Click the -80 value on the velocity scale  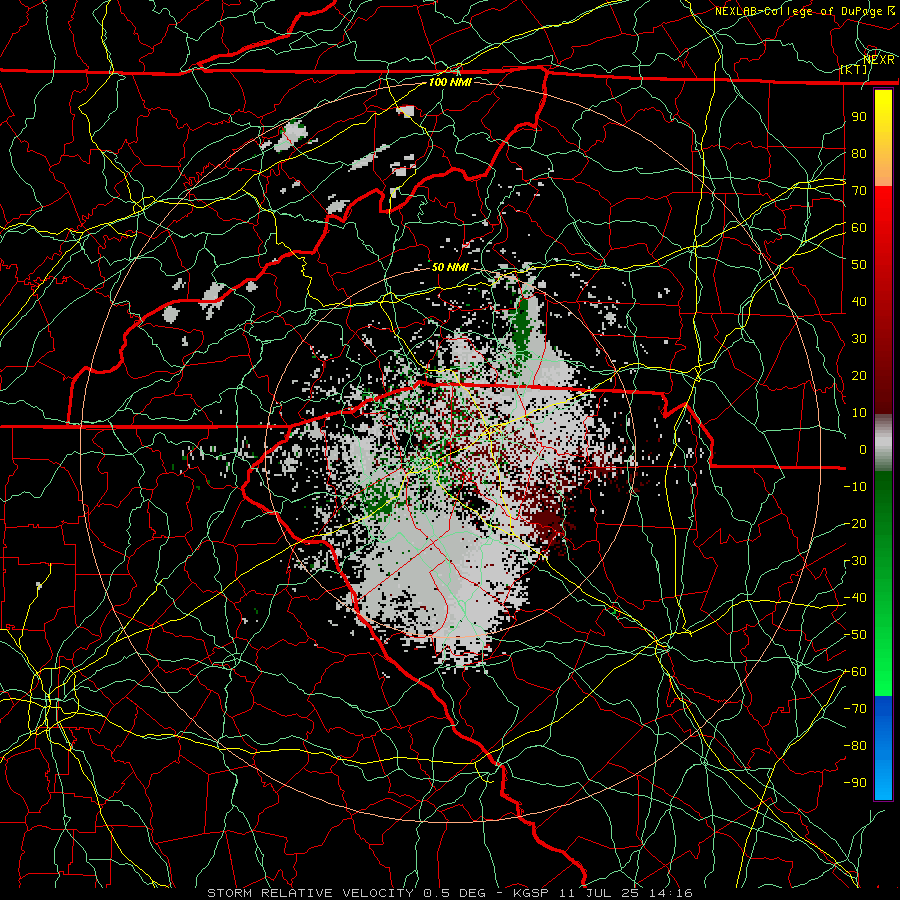click(855, 746)
